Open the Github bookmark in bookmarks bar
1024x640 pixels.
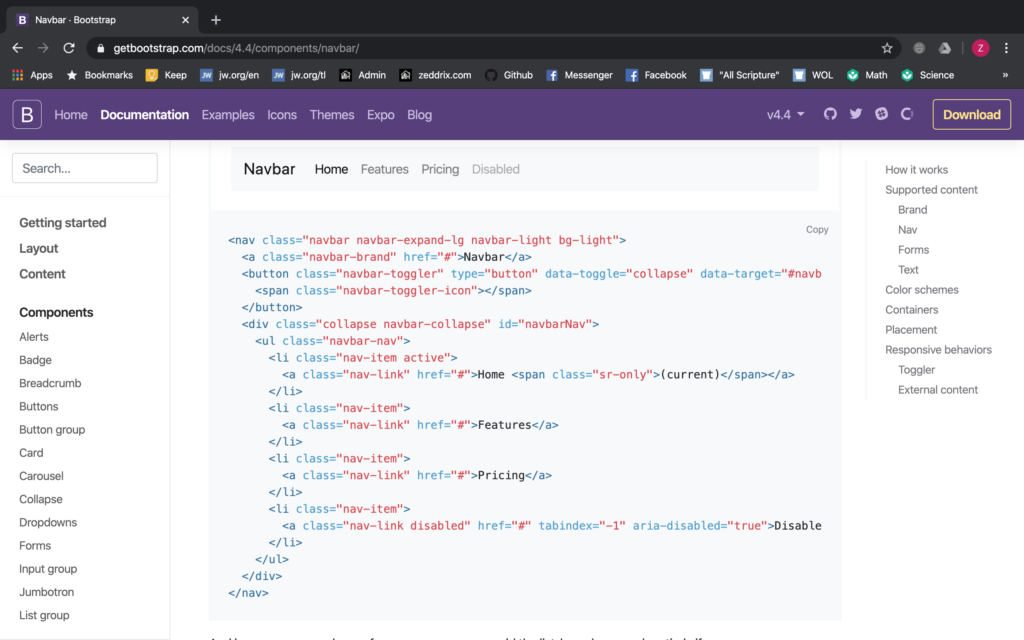pos(509,75)
